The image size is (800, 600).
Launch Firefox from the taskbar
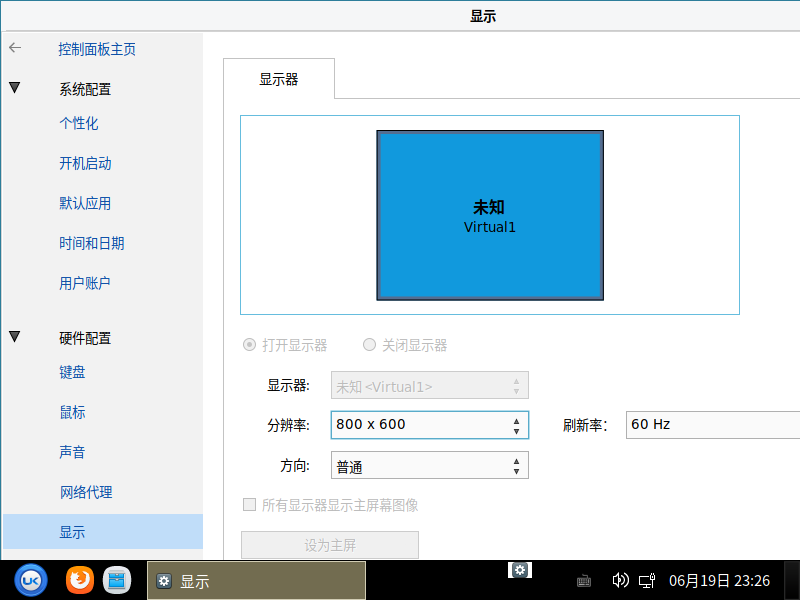coord(80,580)
